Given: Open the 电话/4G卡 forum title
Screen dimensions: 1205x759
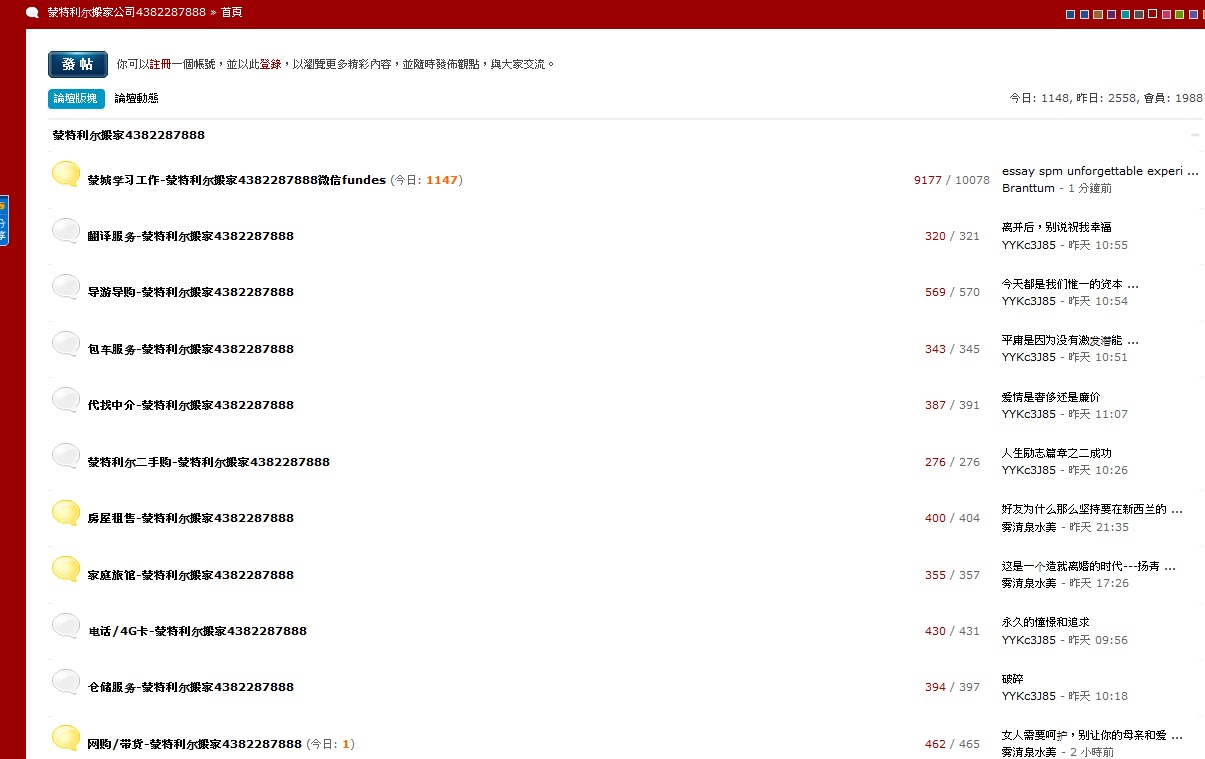Looking at the screenshot, I should coord(197,631).
